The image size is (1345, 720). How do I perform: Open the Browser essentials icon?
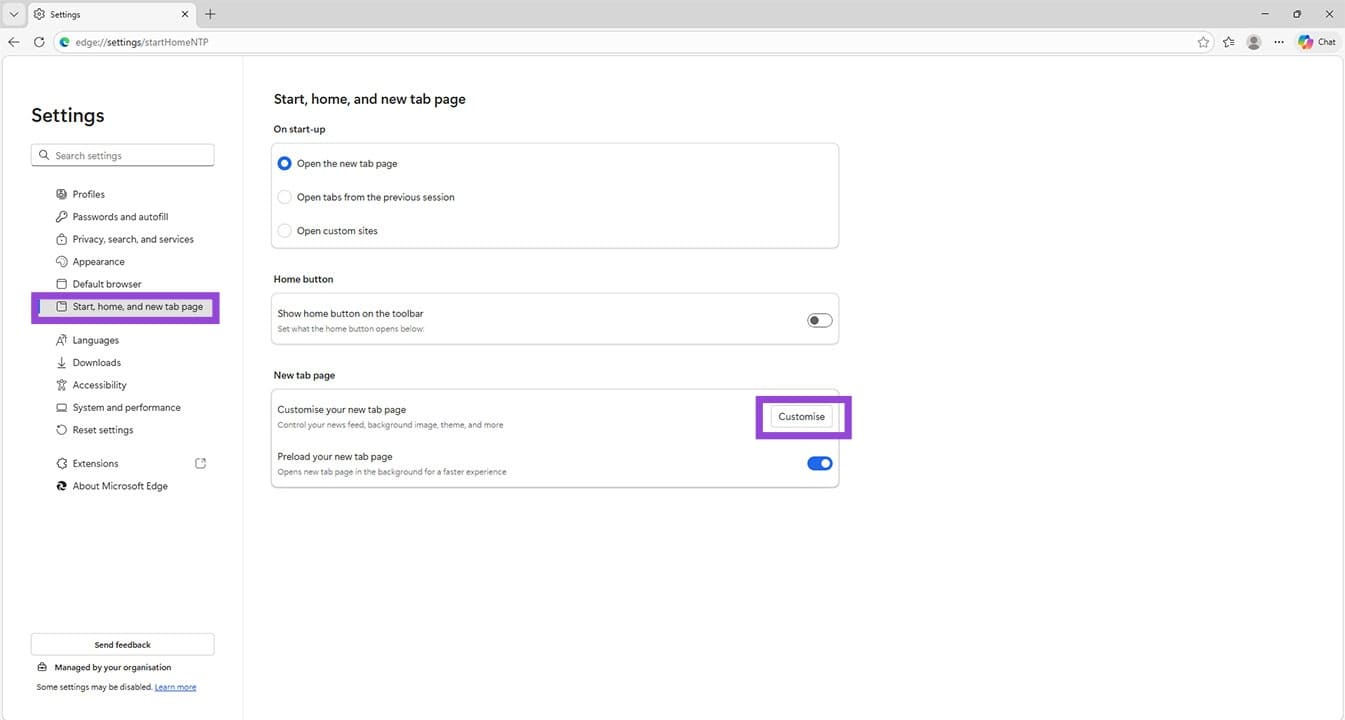point(1228,41)
